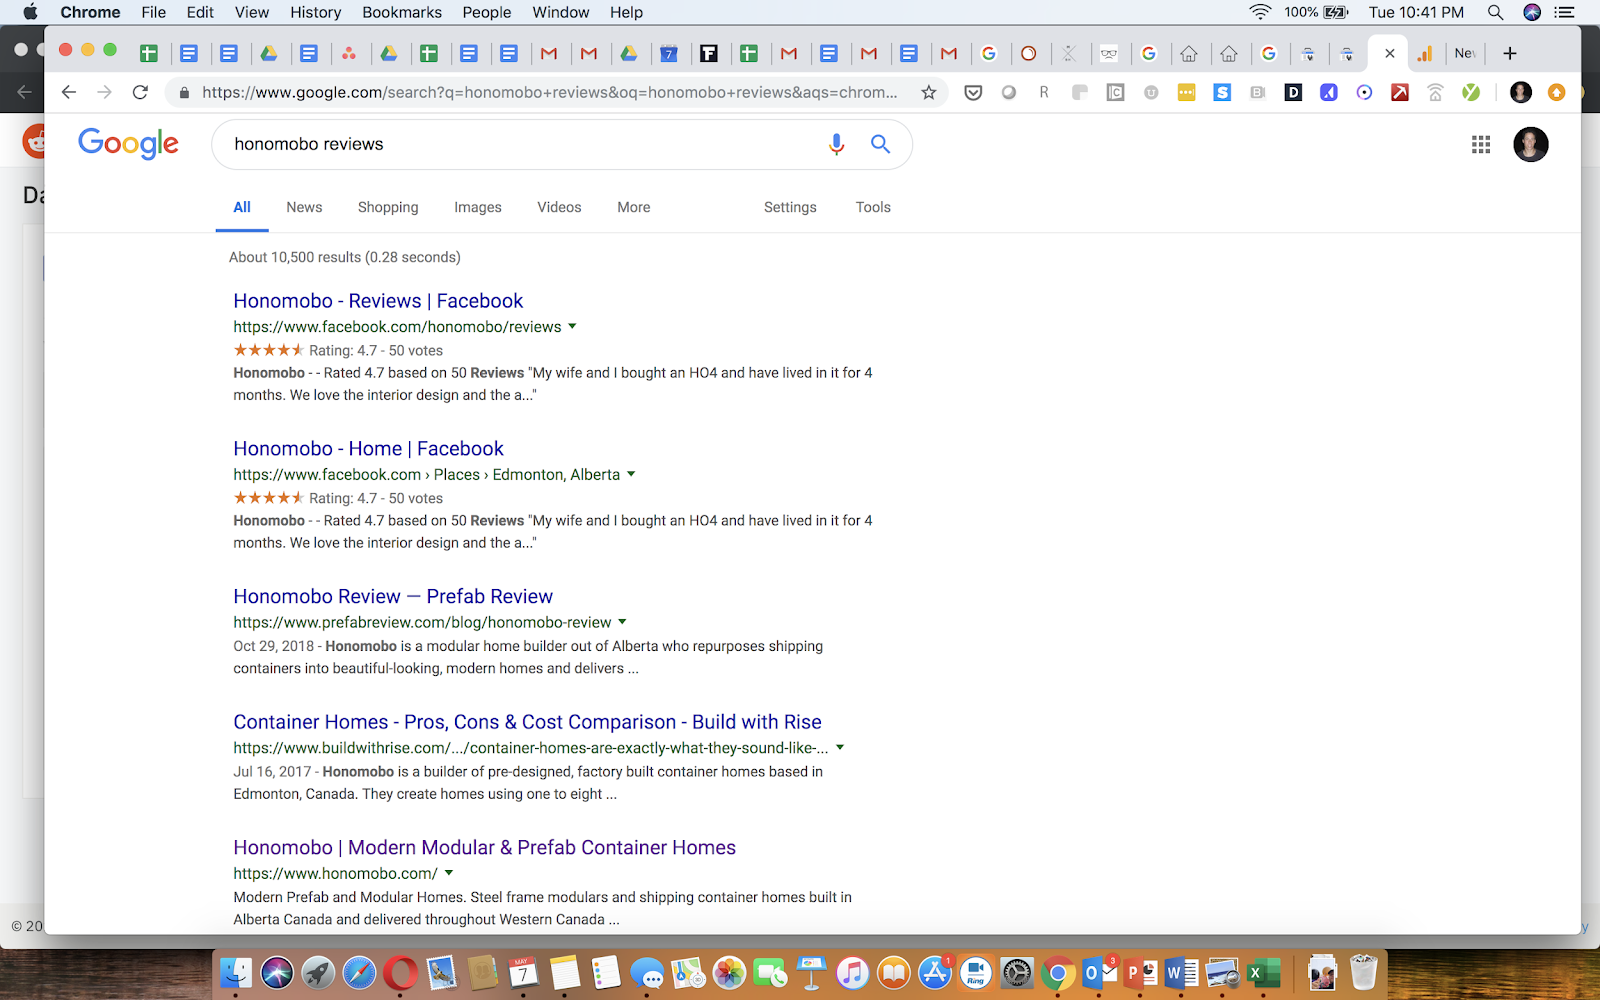Click the red arrow extension icon
The width and height of the screenshot is (1600, 1000).
click(1400, 92)
